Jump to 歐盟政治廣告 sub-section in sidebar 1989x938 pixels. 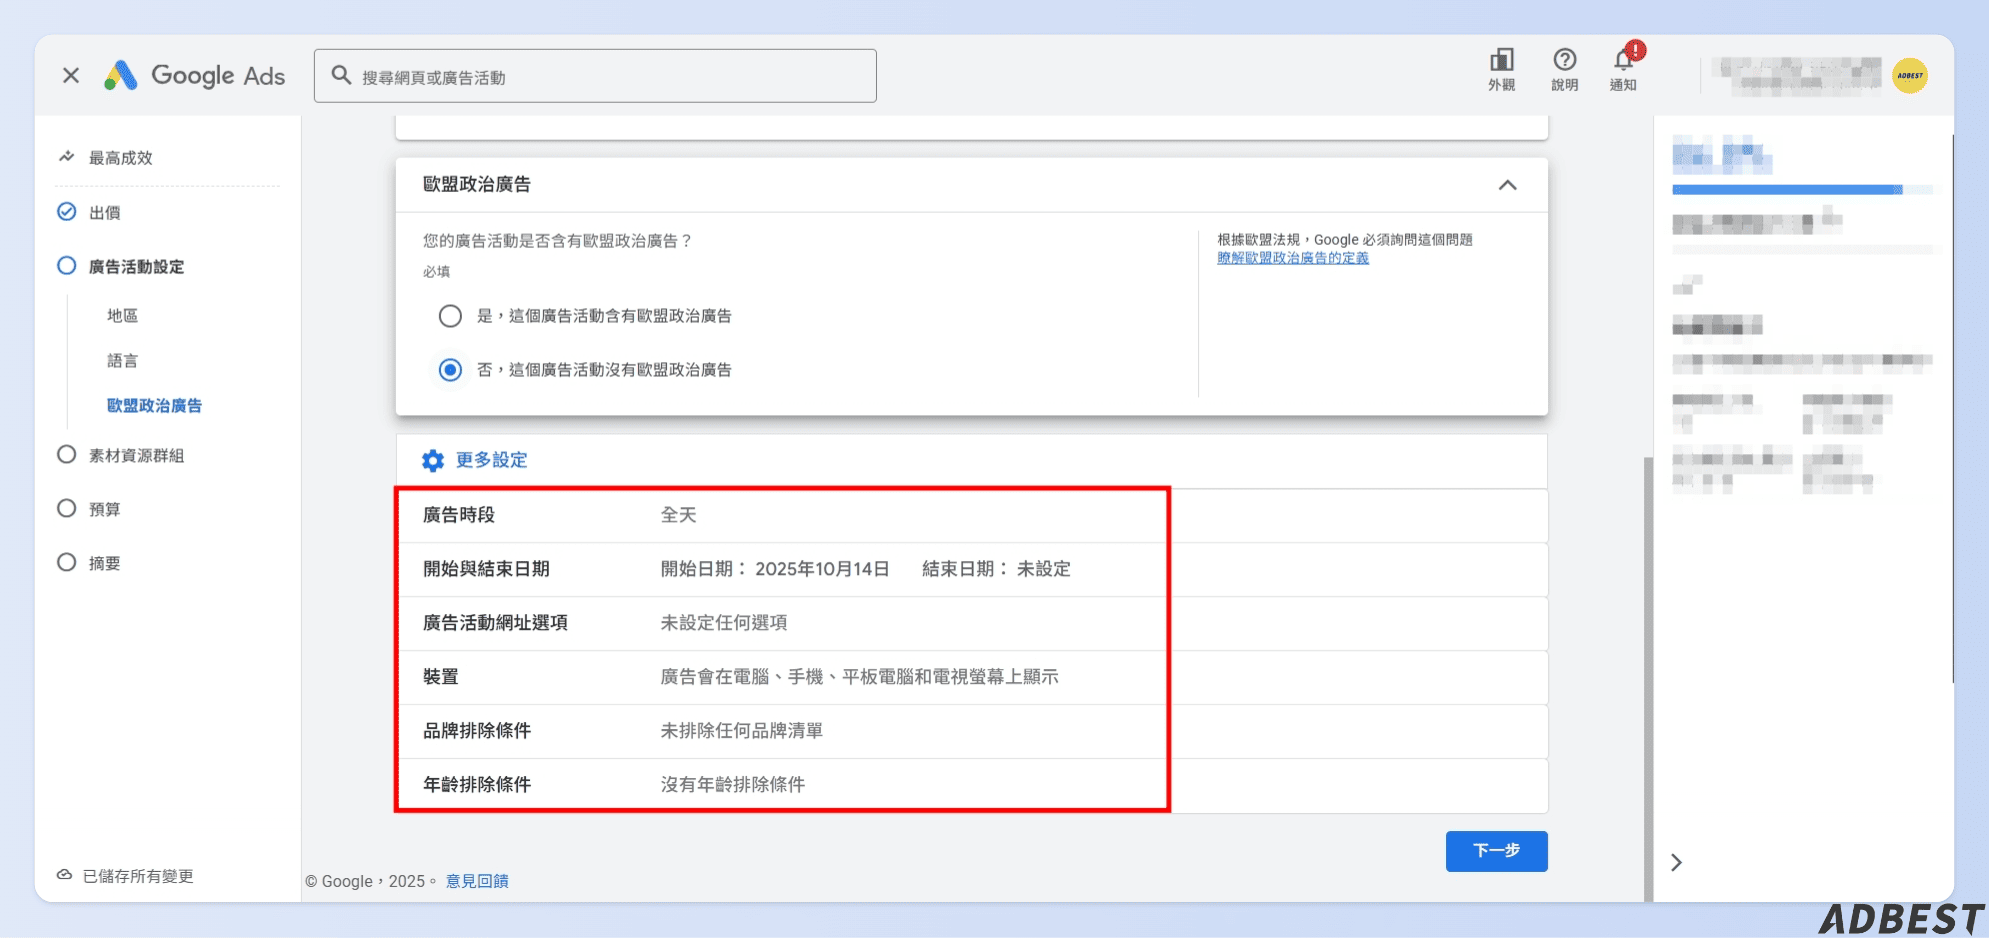tap(154, 405)
